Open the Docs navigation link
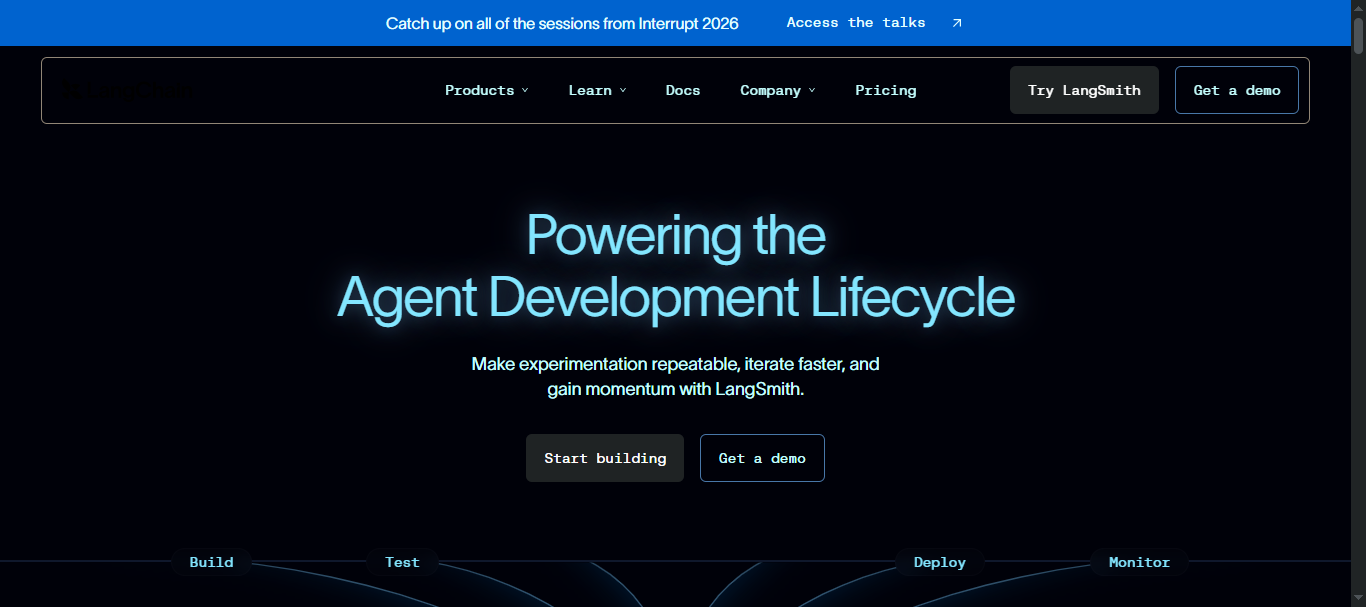The width and height of the screenshot is (1366, 607). [x=683, y=90]
